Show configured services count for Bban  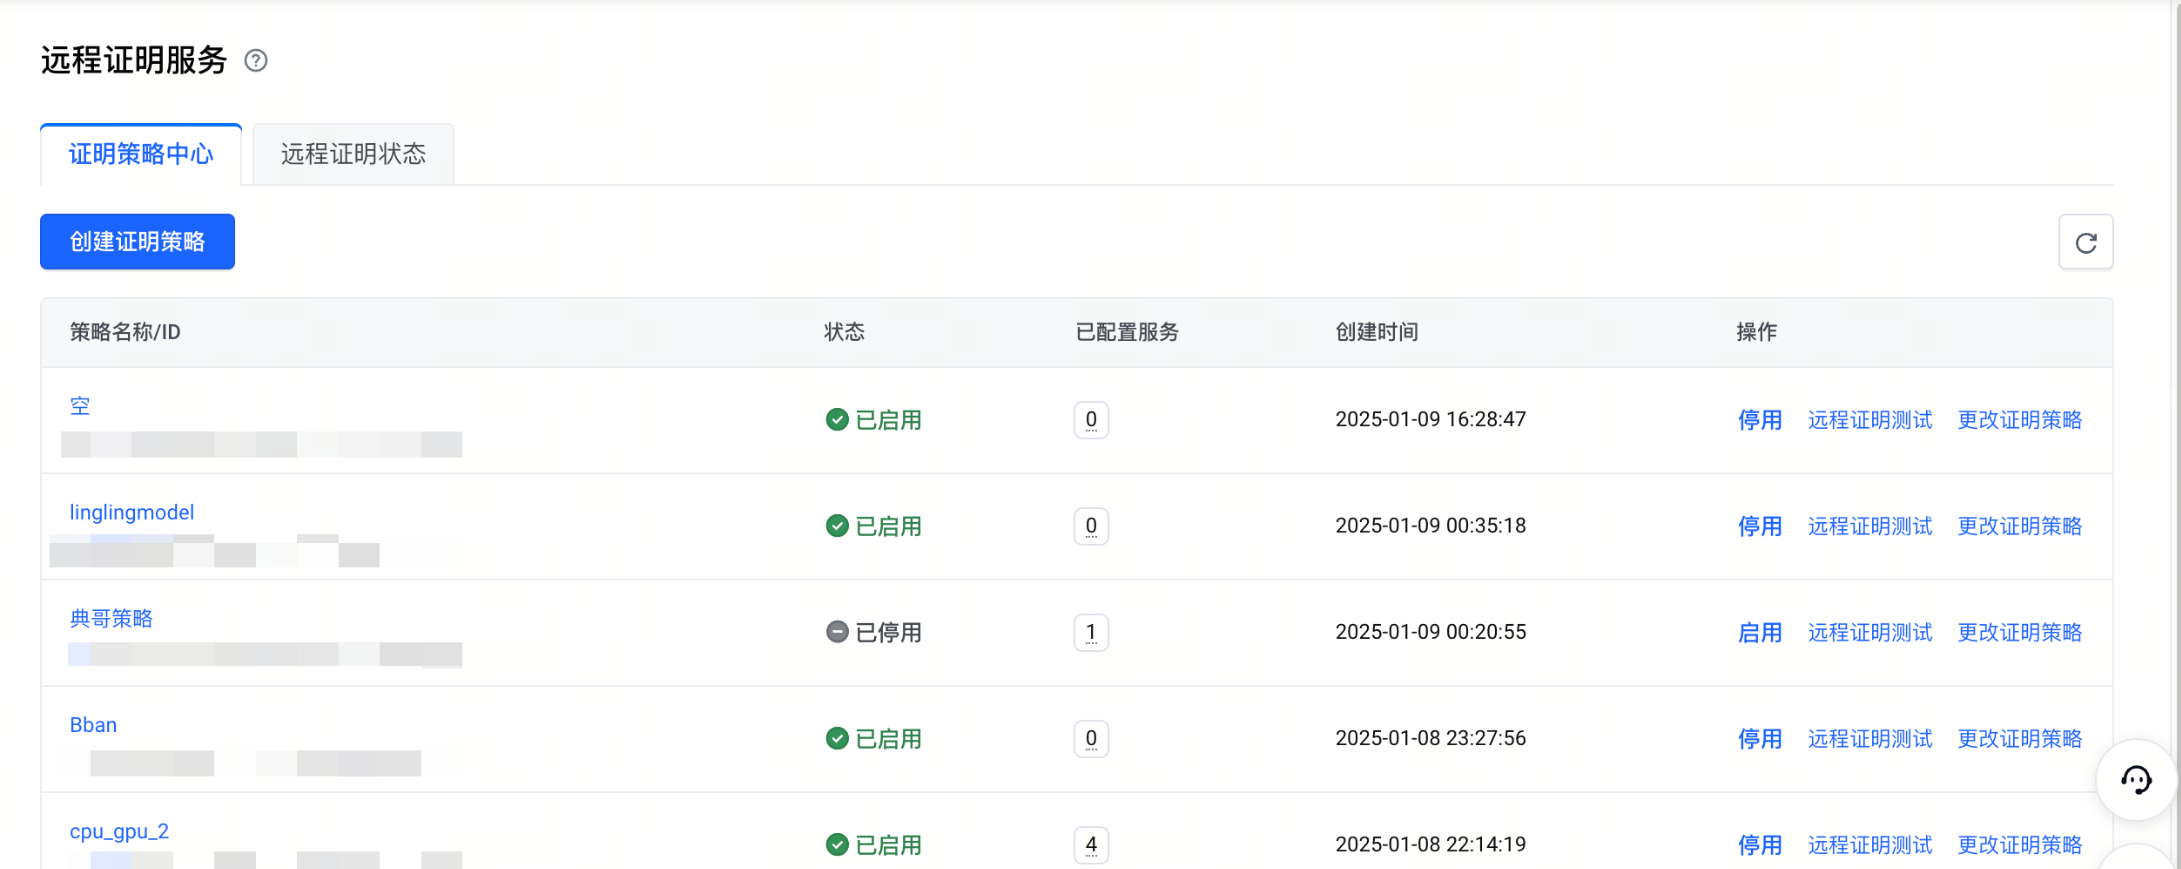tap(1091, 739)
